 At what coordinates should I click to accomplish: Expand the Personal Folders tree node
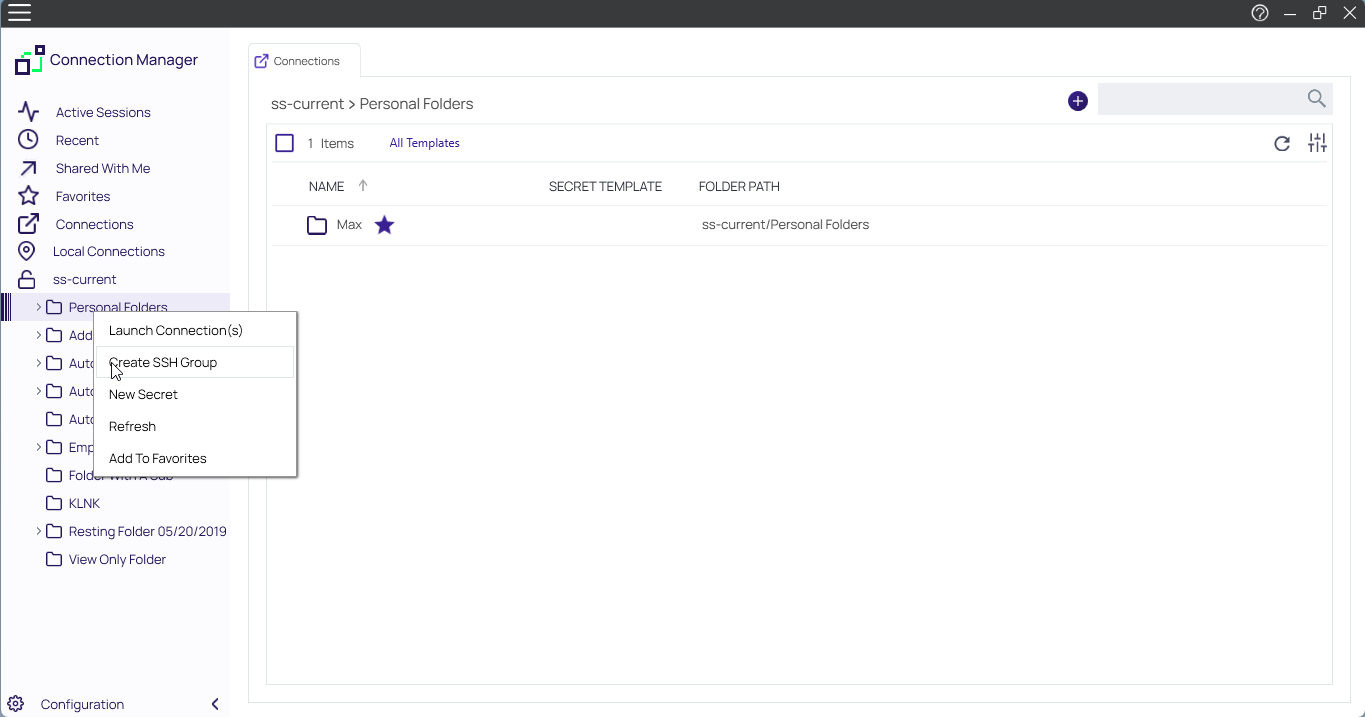coord(38,307)
